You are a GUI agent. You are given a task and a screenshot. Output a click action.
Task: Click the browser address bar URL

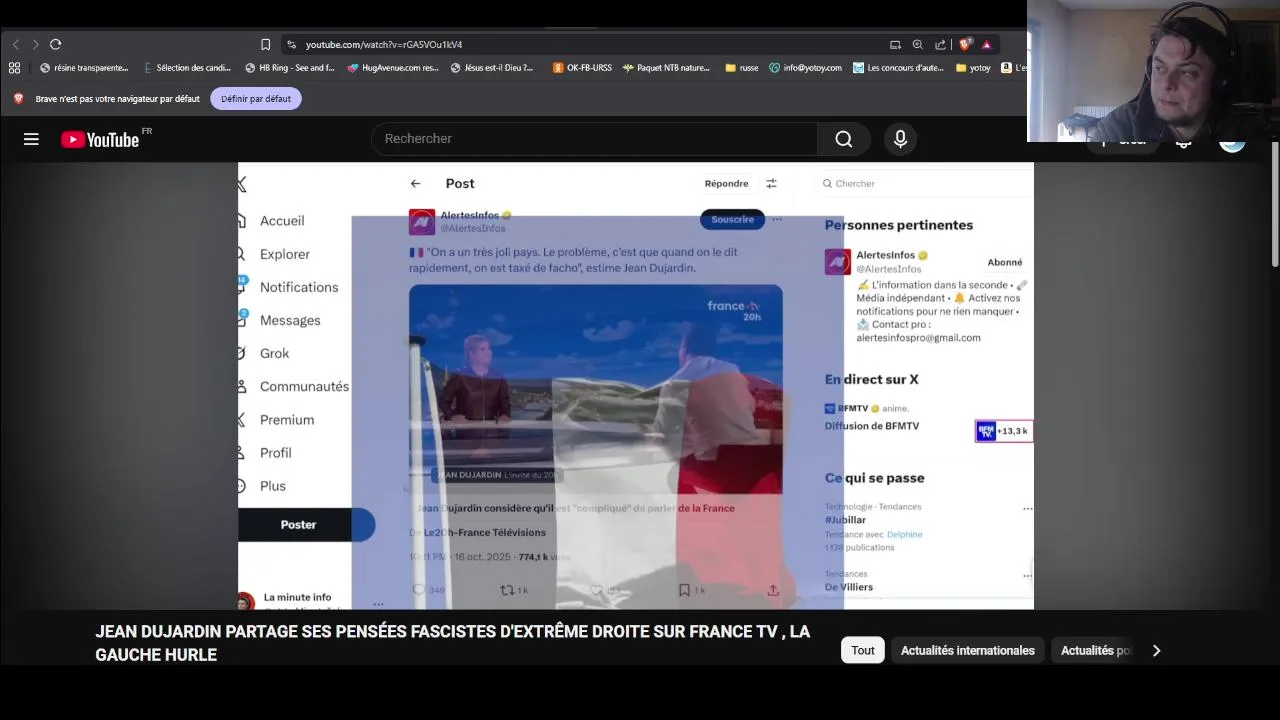click(x=384, y=44)
